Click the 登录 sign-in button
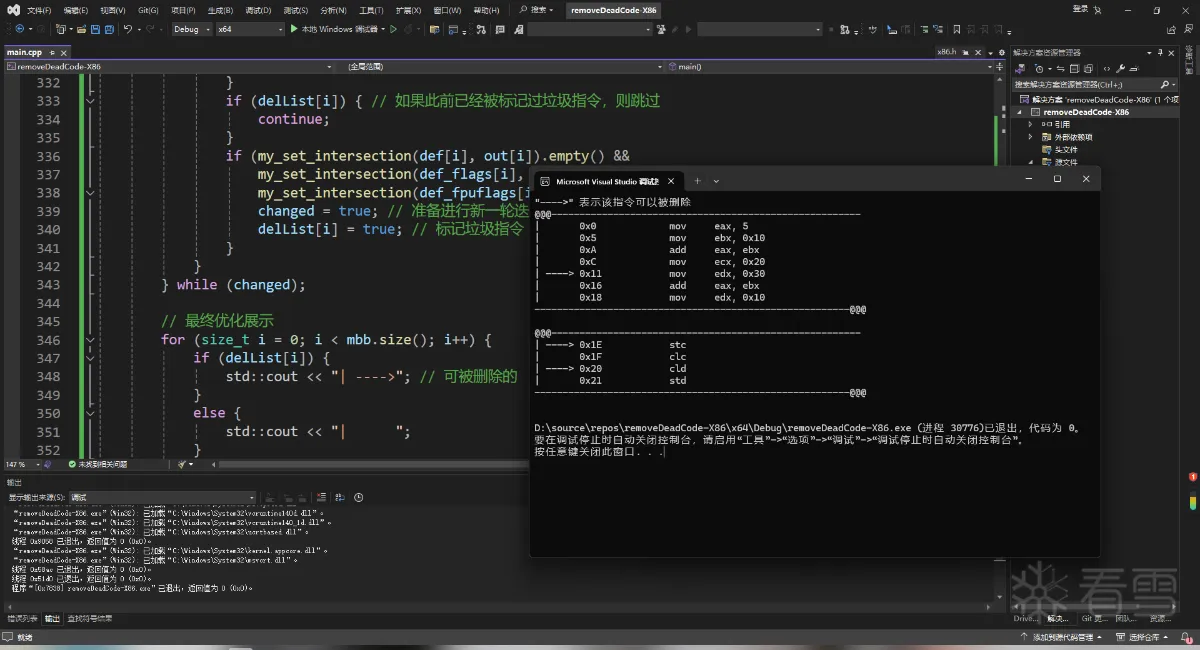 click(1081, 9)
